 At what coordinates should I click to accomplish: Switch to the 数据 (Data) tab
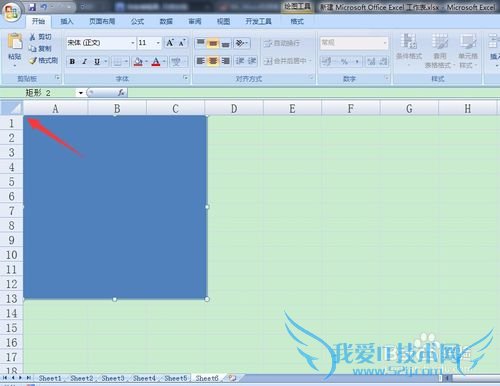166,21
